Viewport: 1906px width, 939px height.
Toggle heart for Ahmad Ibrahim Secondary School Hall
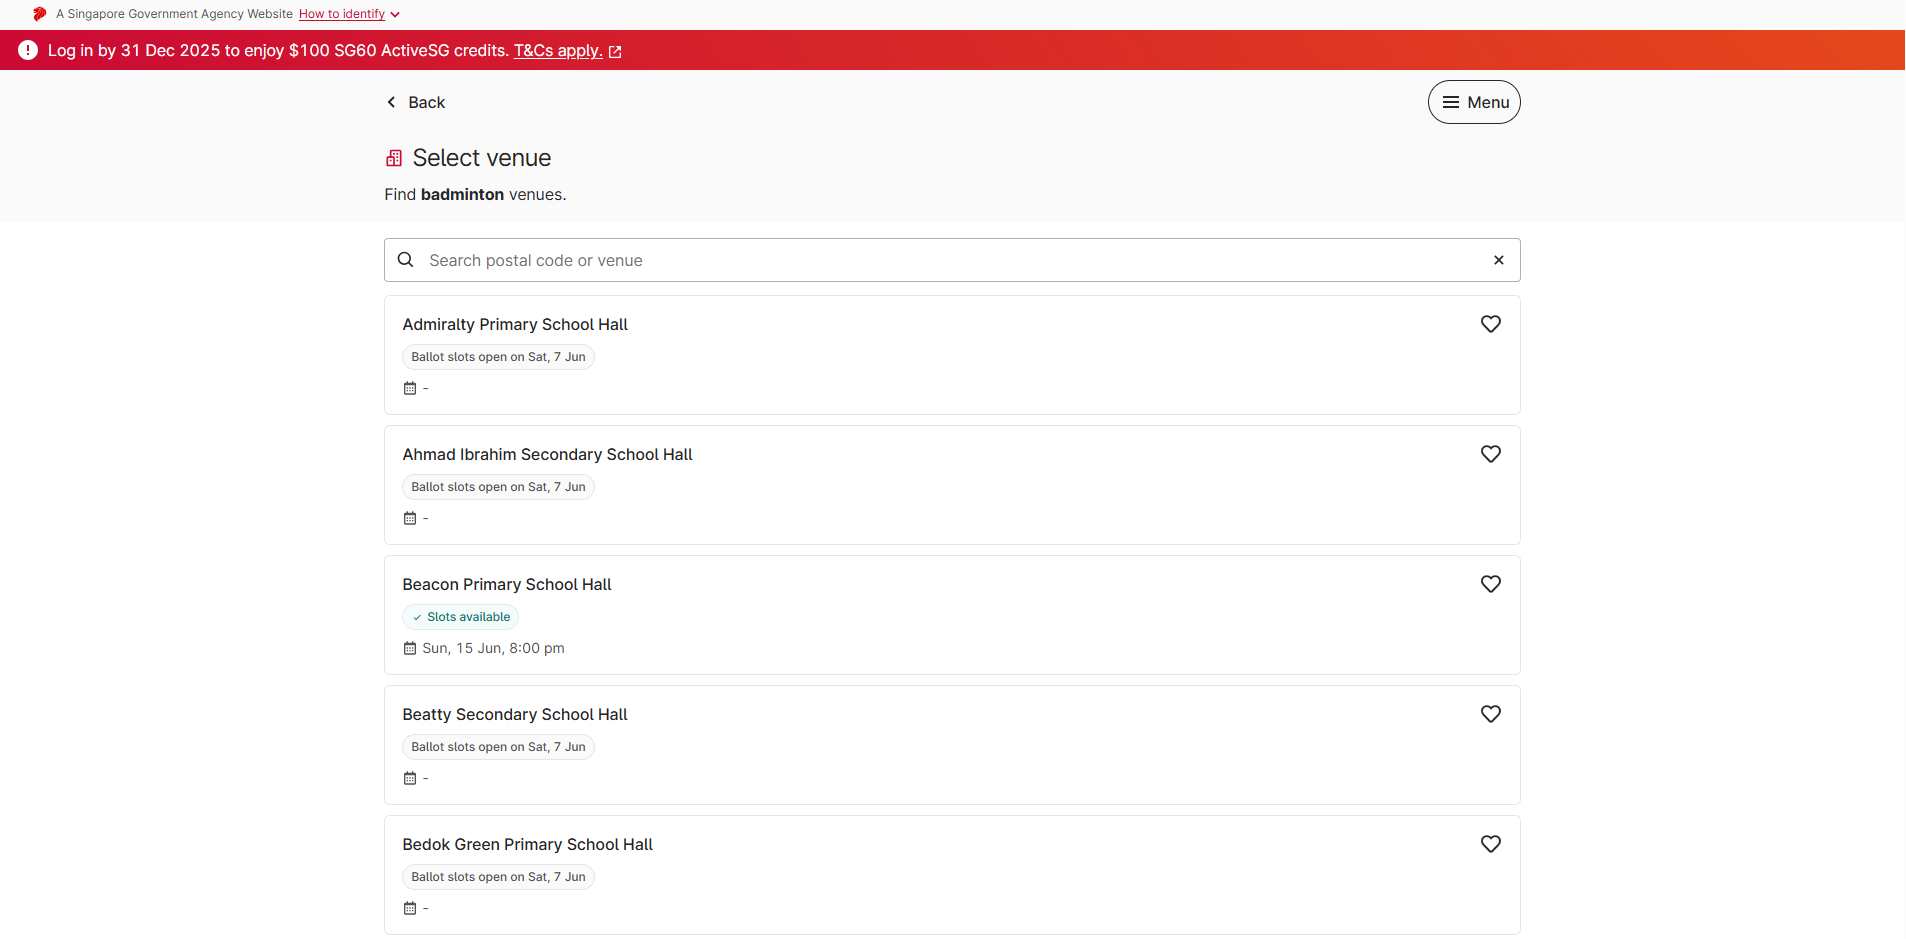(1490, 454)
